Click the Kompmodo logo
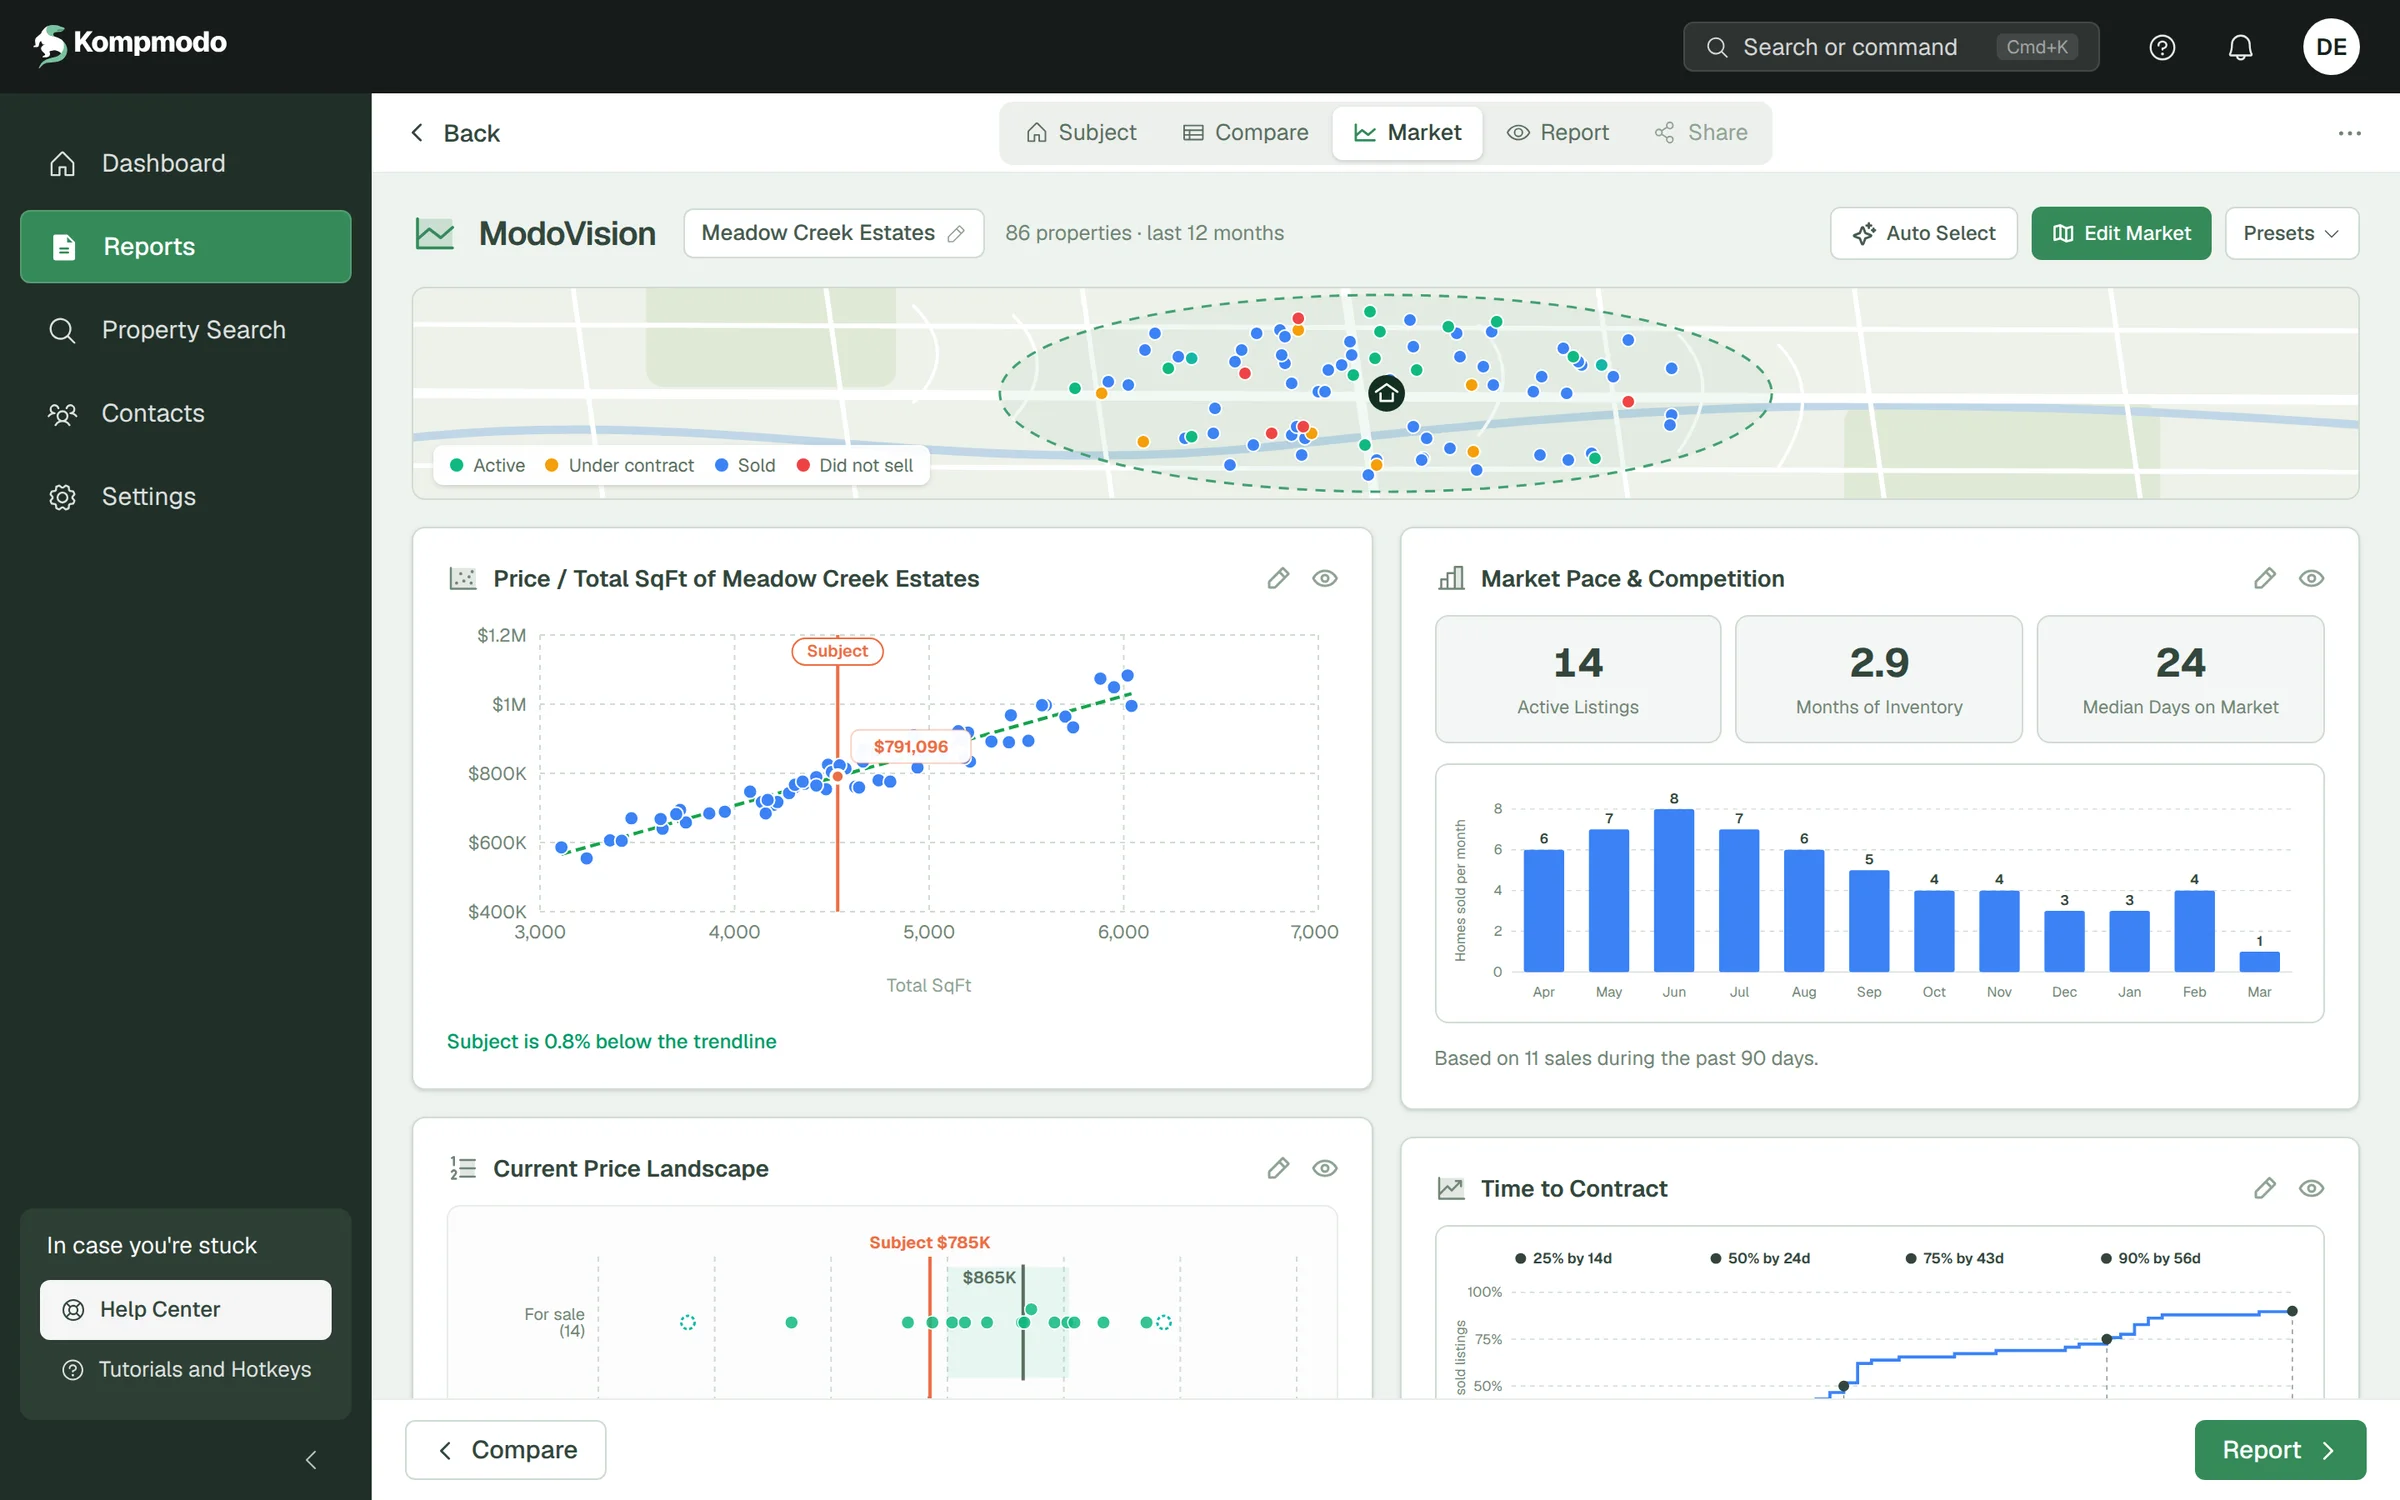 (130, 44)
